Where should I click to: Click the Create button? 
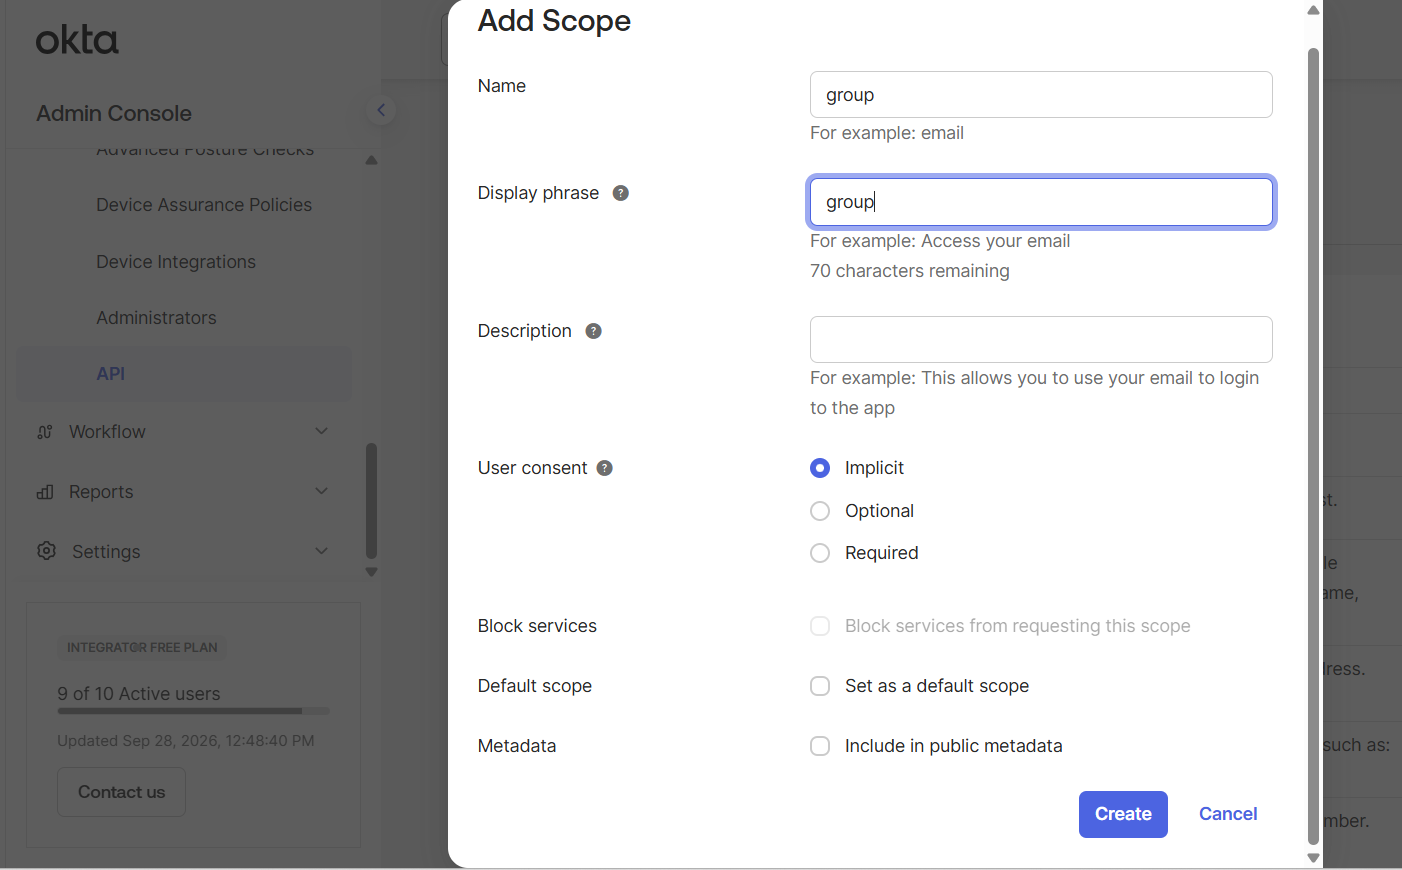click(1123, 814)
